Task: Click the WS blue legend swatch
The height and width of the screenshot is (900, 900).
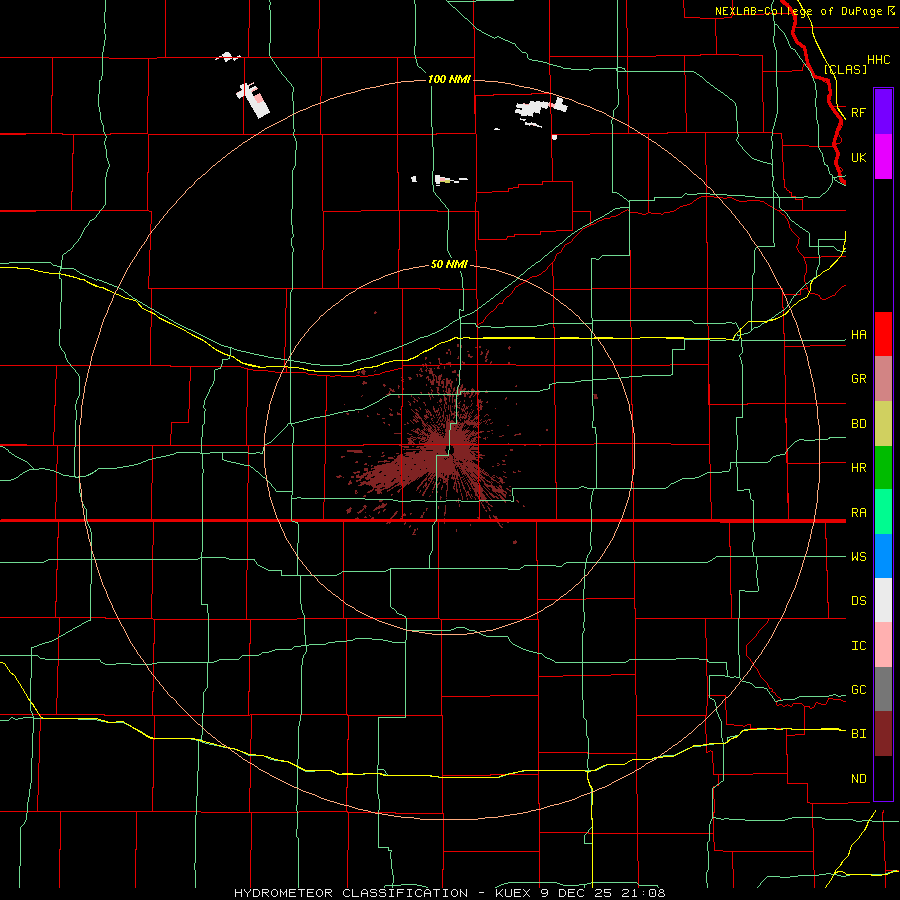Action: [x=883, y=556]
